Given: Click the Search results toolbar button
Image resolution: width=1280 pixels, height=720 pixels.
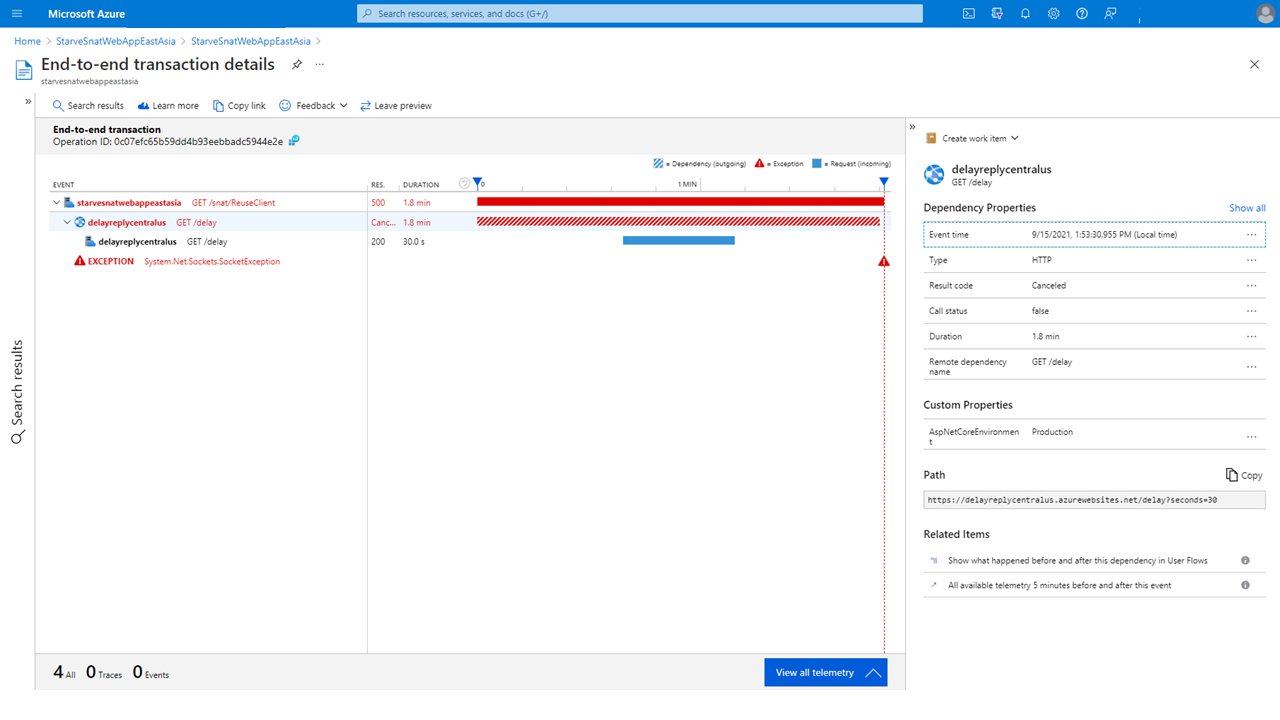Looking at the screenshot, I should 88,106.
